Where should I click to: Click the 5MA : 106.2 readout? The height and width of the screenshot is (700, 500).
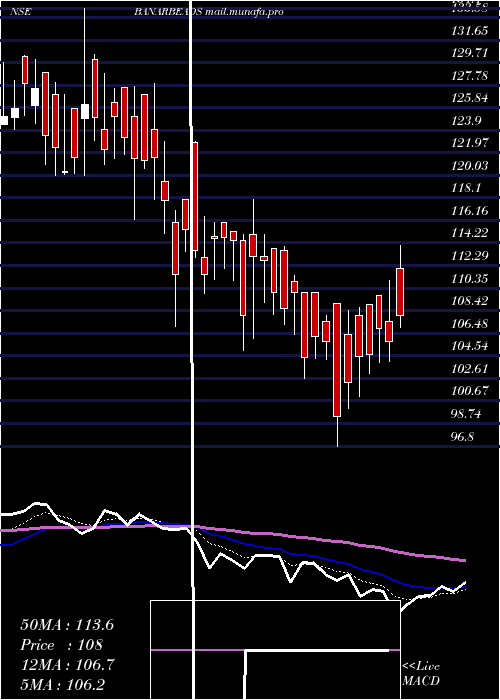(x=62, y=684)
